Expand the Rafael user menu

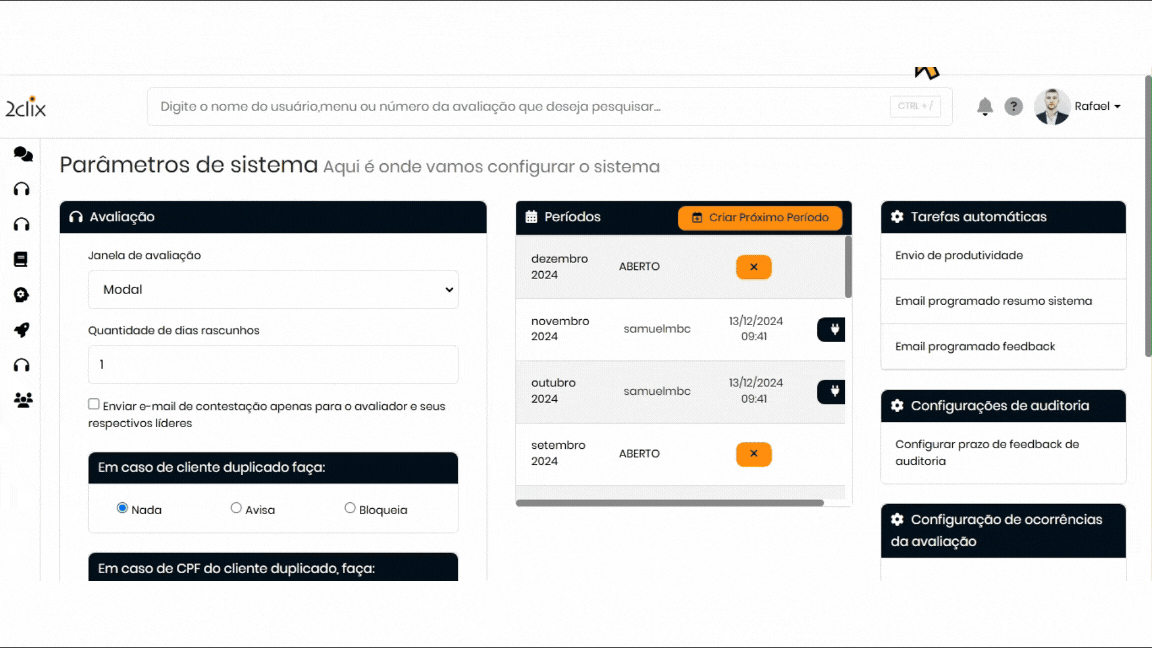[1098, 107]
